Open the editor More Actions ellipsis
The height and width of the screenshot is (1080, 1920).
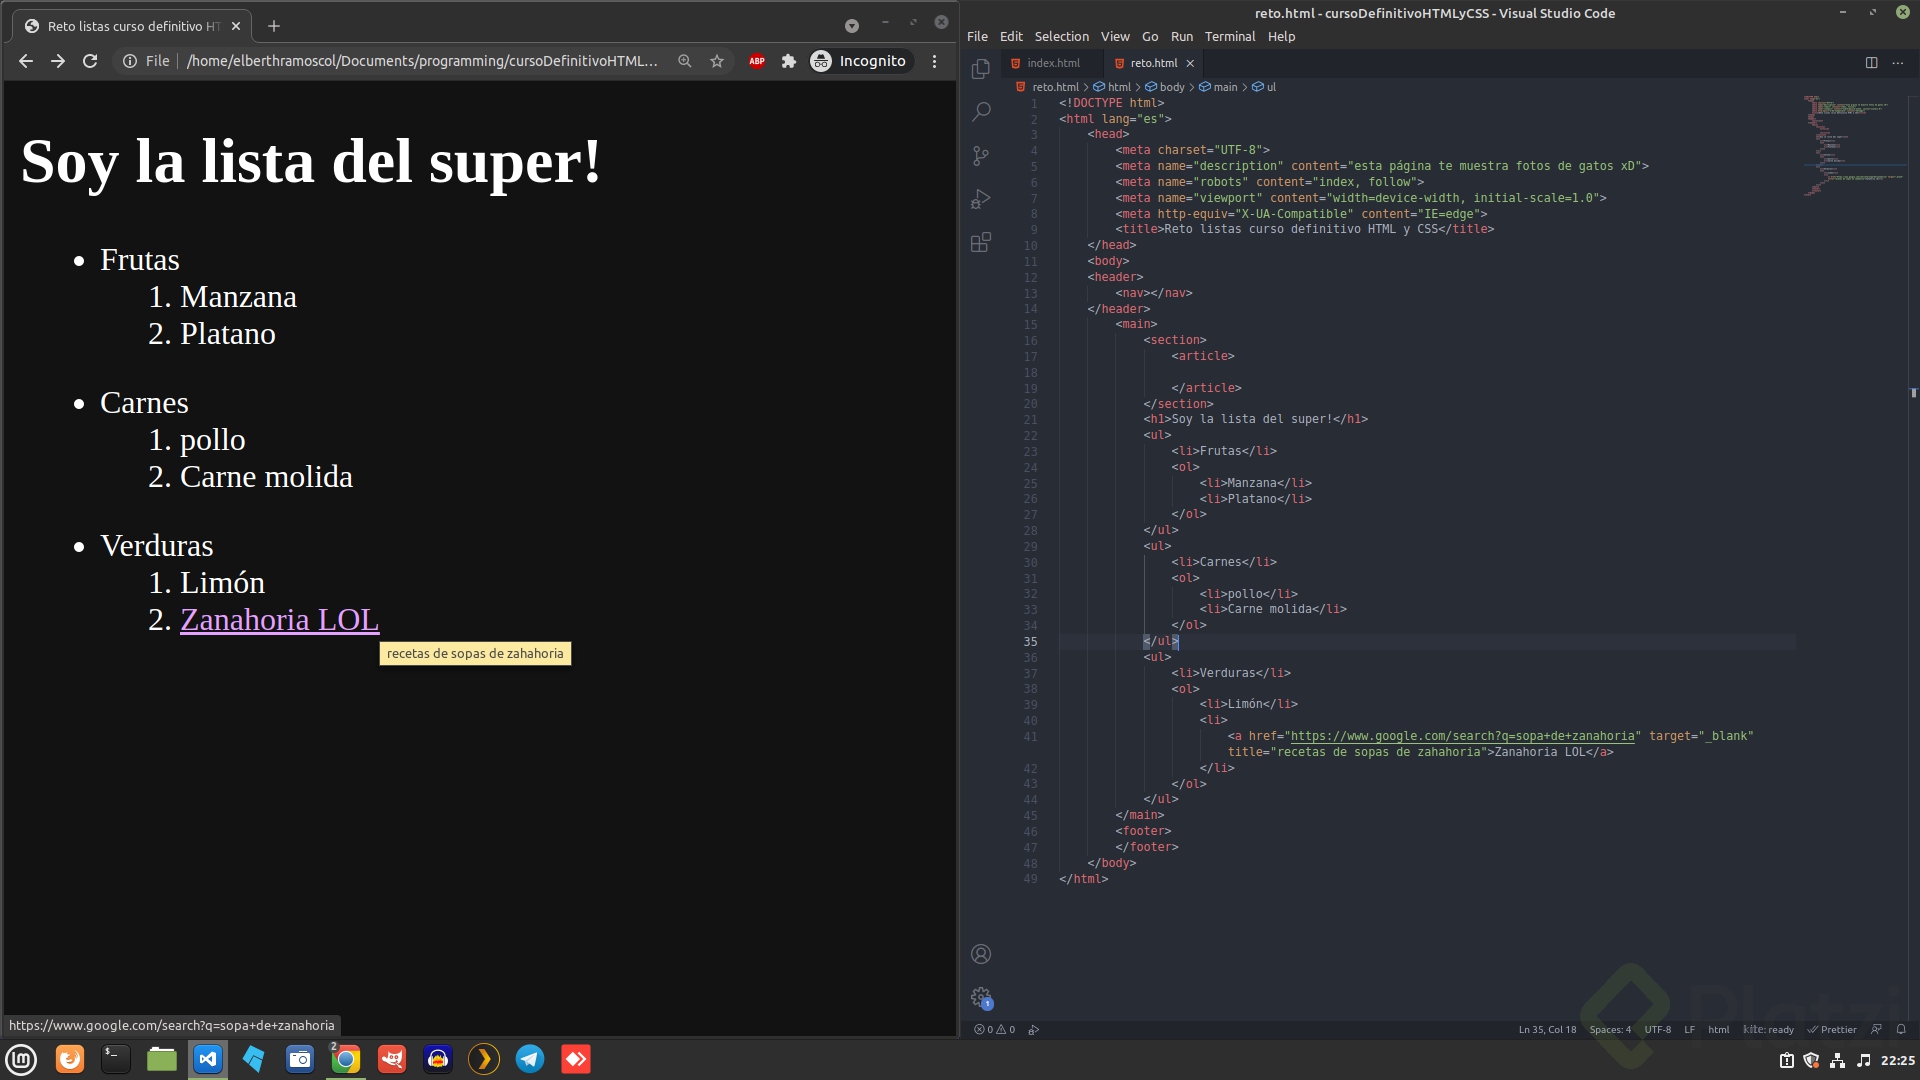coord(1898,62)
